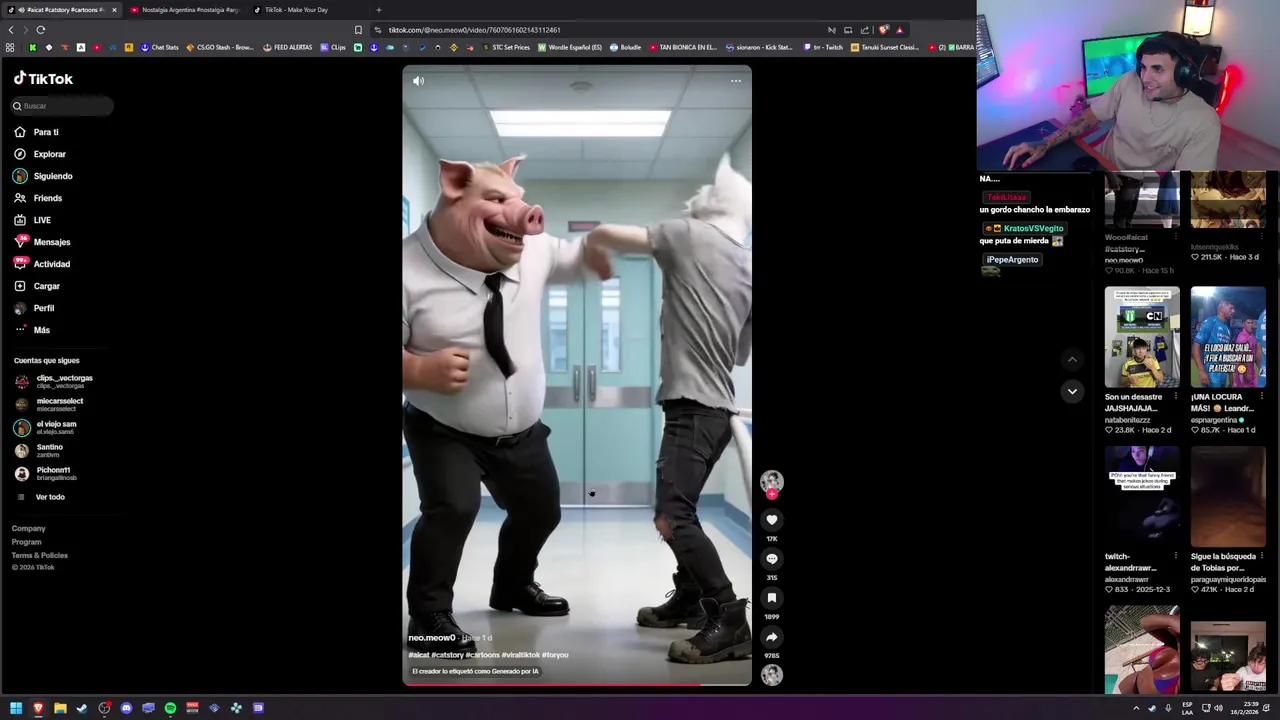
Task: Follow creator via the red plus badge
Action: tap(771, 494)
